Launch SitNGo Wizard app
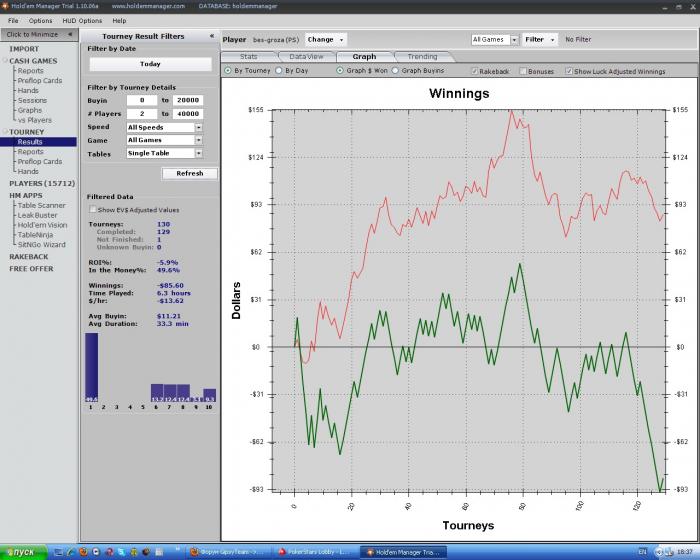Viewport: 700px width, 560px height. (x=42, y=245)
